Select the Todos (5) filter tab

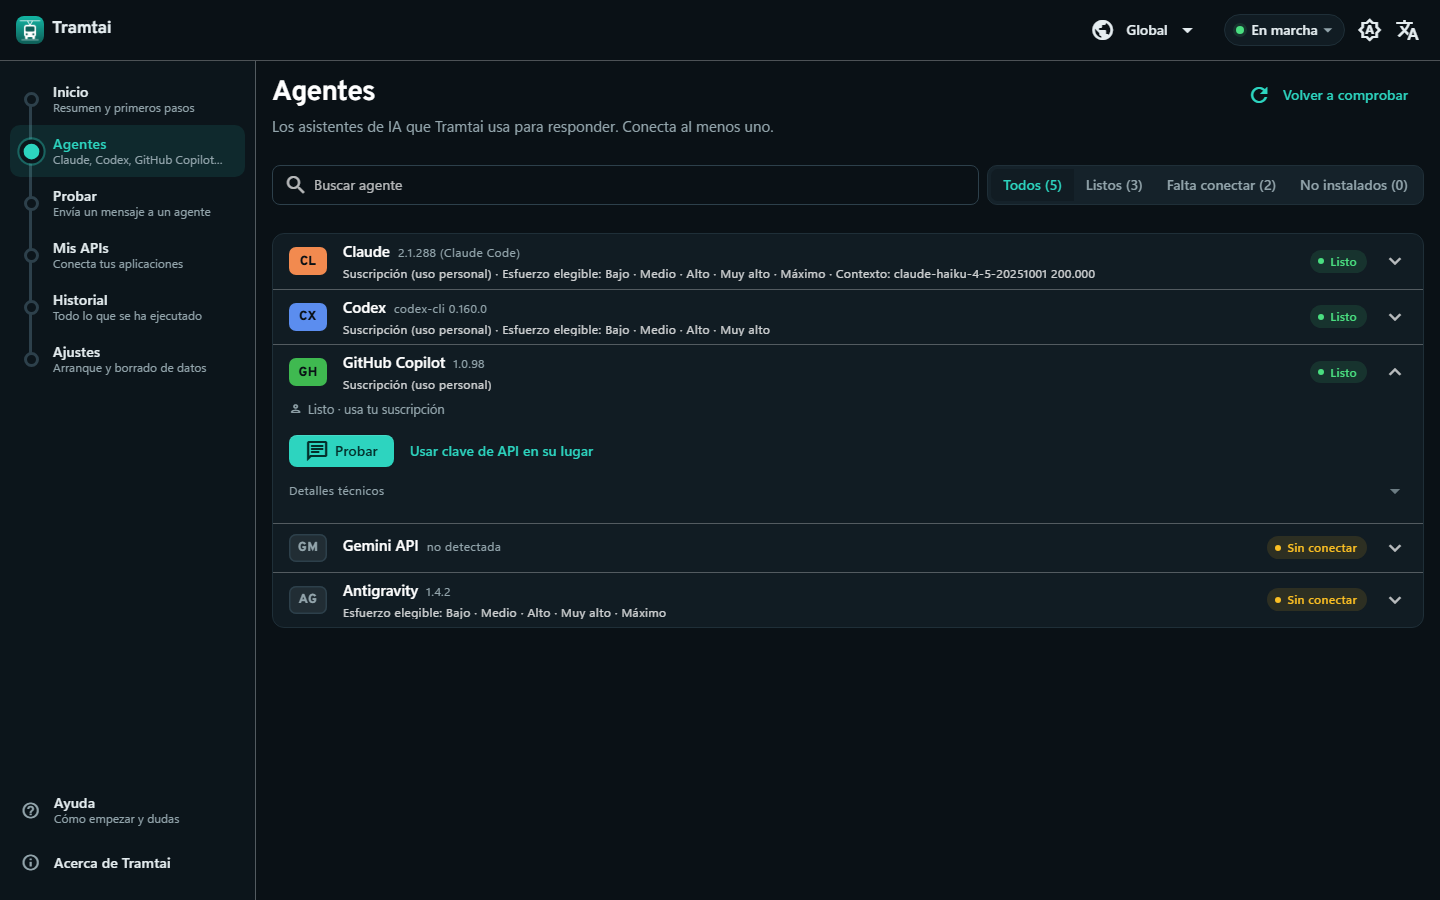1032,185
